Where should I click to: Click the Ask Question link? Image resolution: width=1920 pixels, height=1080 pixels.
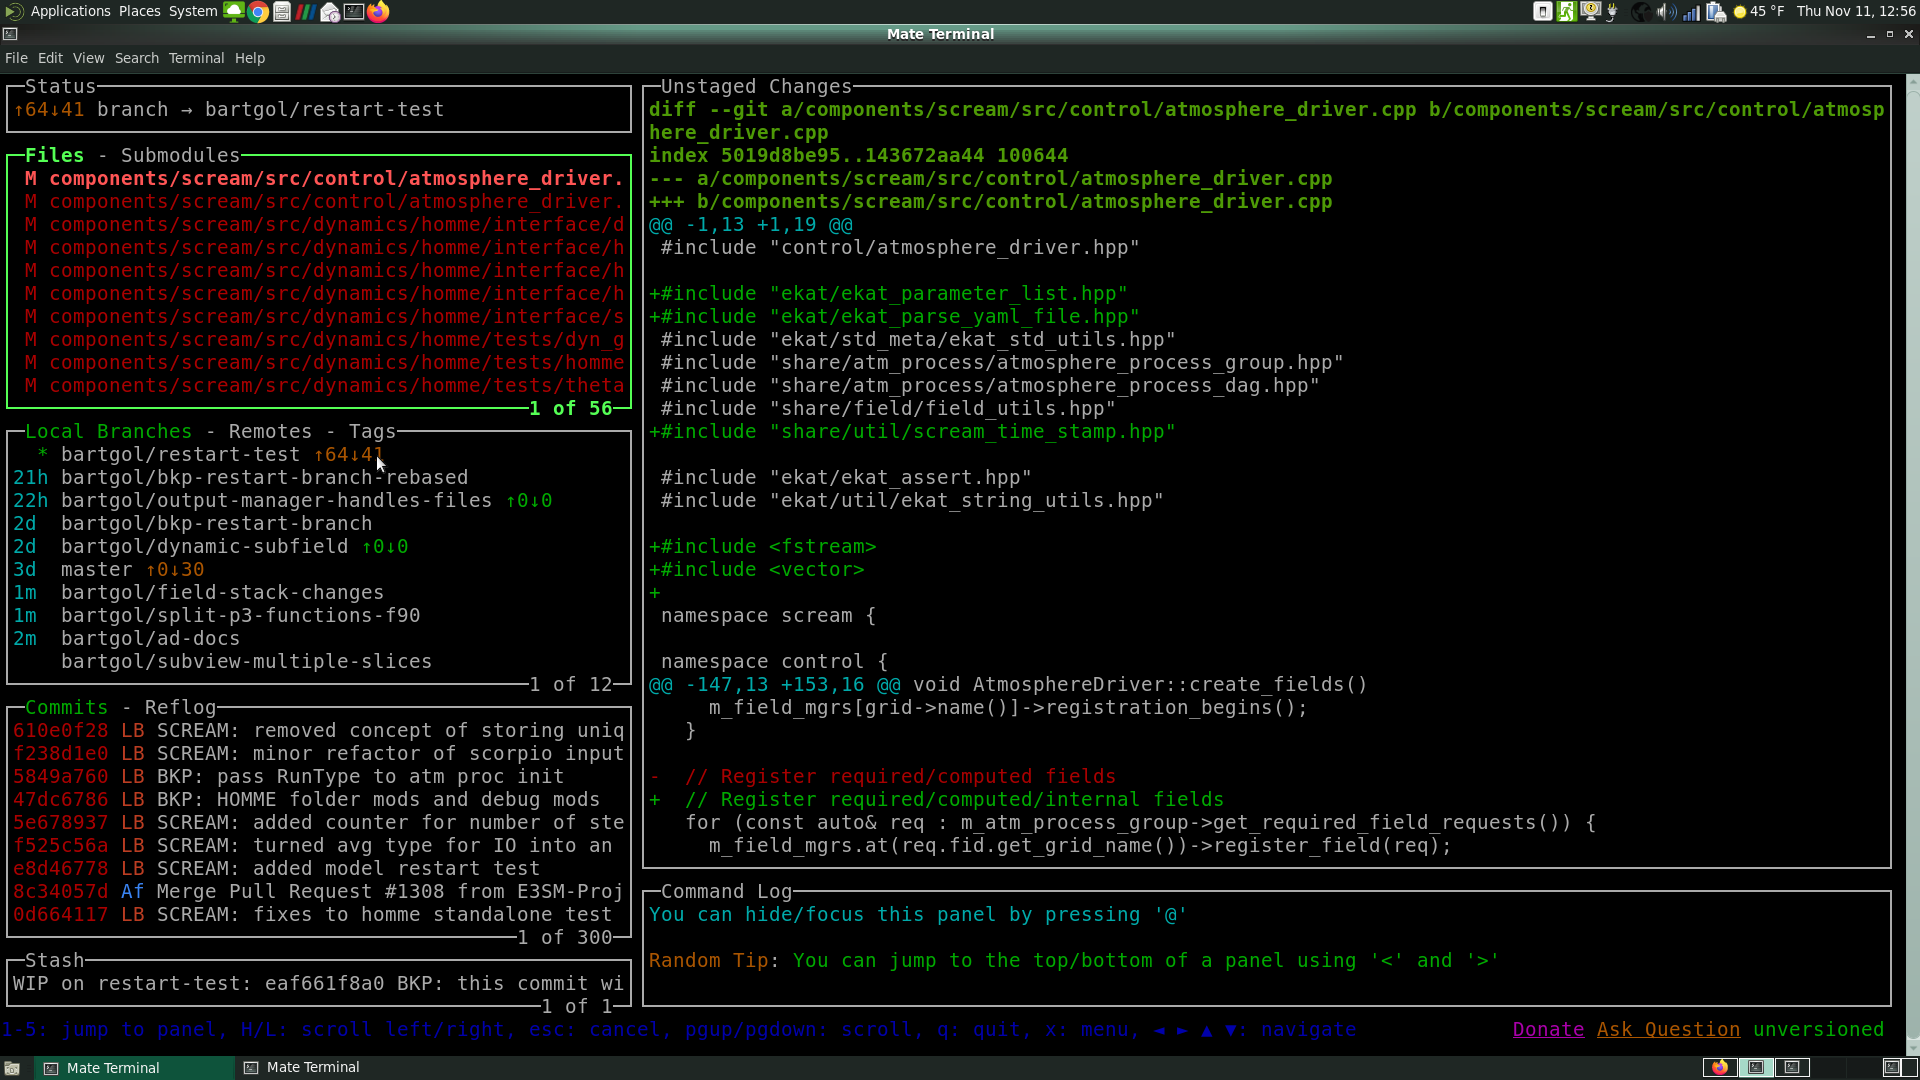click(x=1668, y=1030)
